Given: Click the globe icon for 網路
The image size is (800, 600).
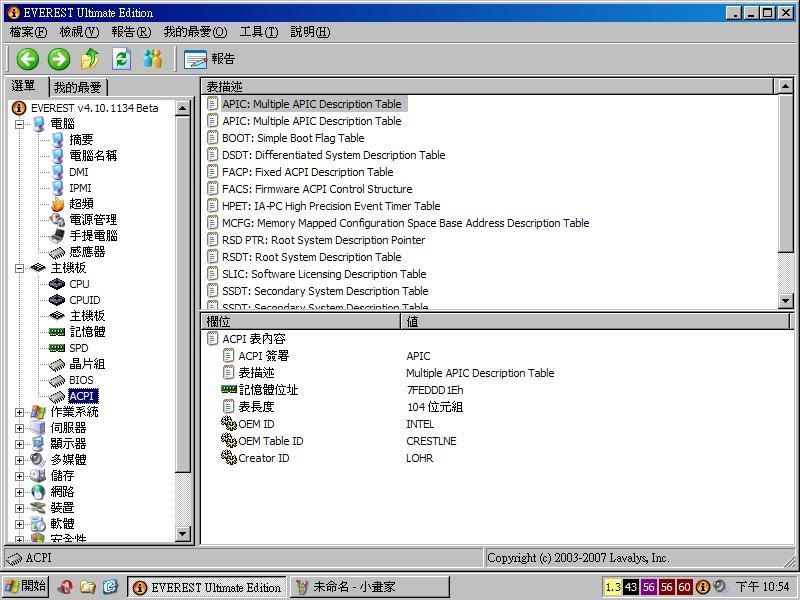Looking at the screenshot, I should [x=38, y=492].
